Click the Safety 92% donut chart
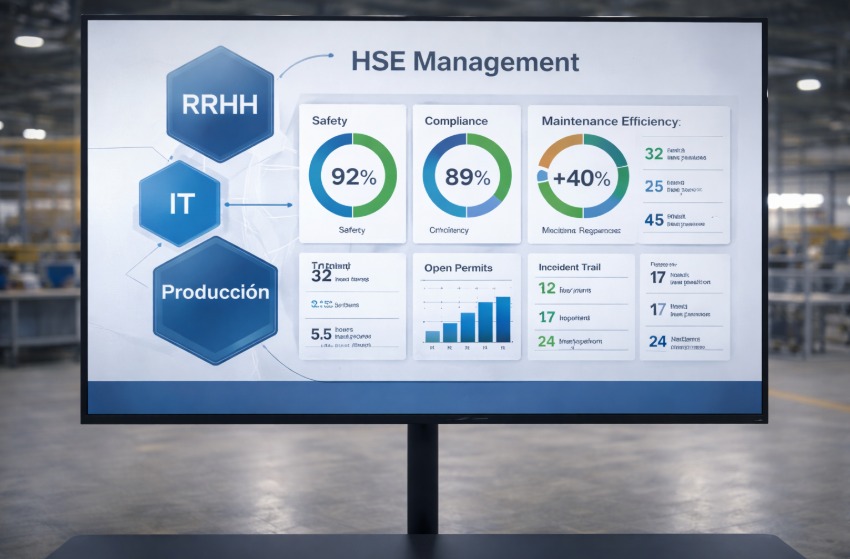850x559 pixels. point(352,176)
